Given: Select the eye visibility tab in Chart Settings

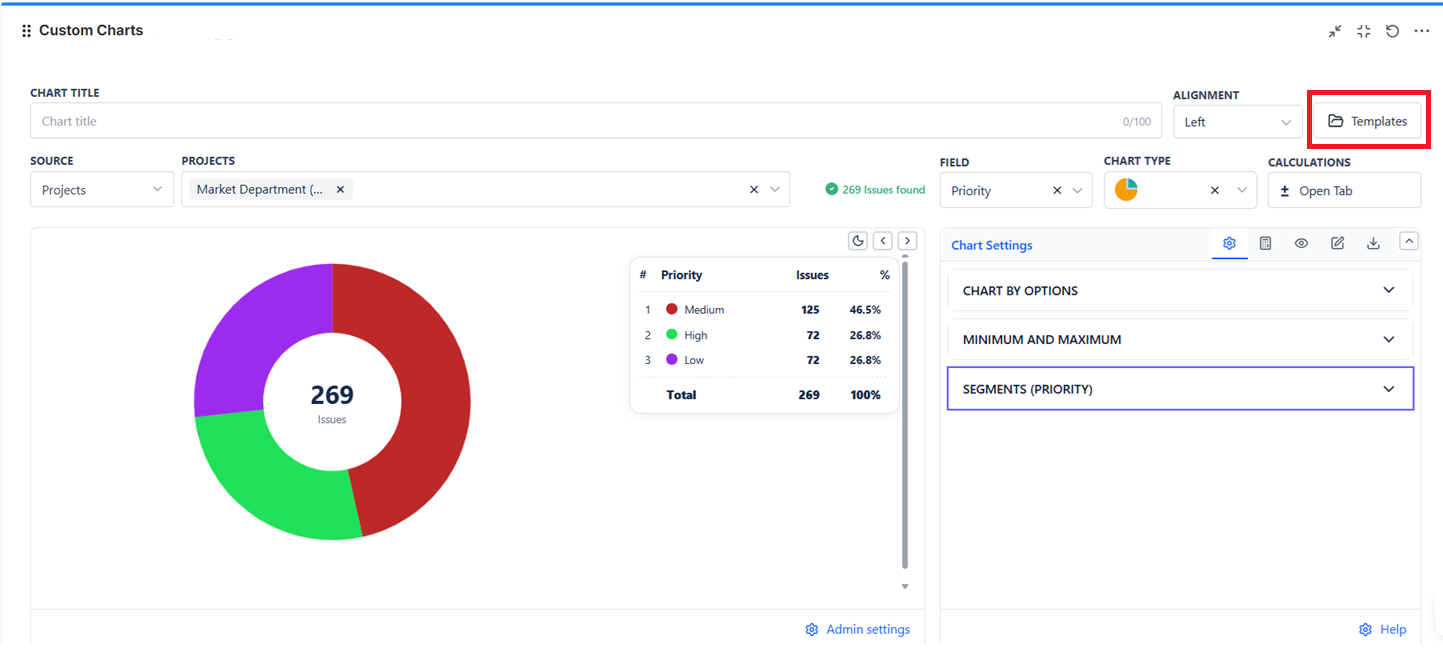Looking at the screenshot, I should tap(1301, 243).
